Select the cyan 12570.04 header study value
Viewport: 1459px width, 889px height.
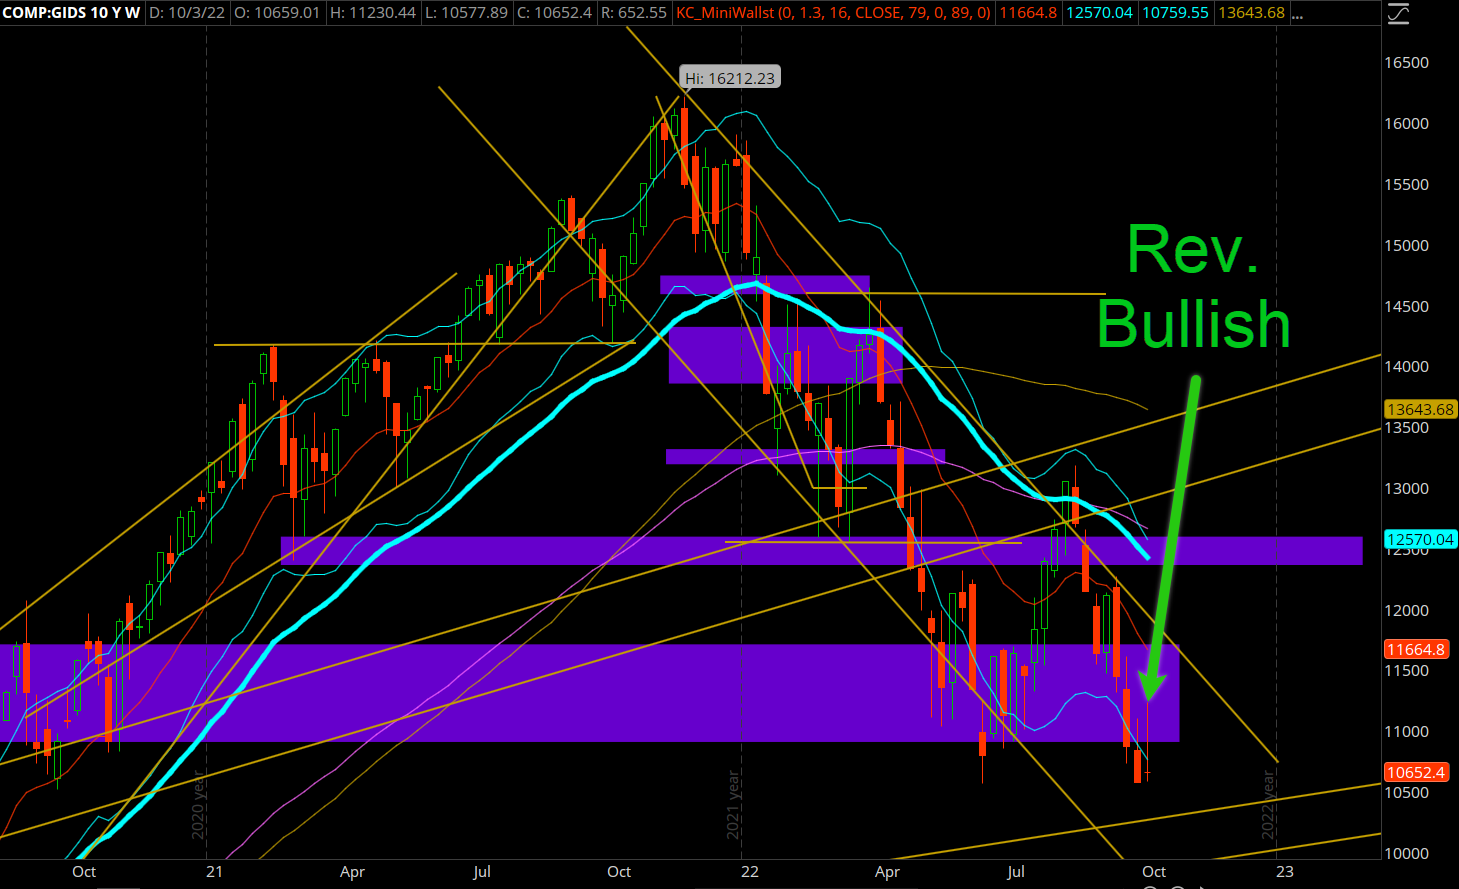[x=1099, y=13]
